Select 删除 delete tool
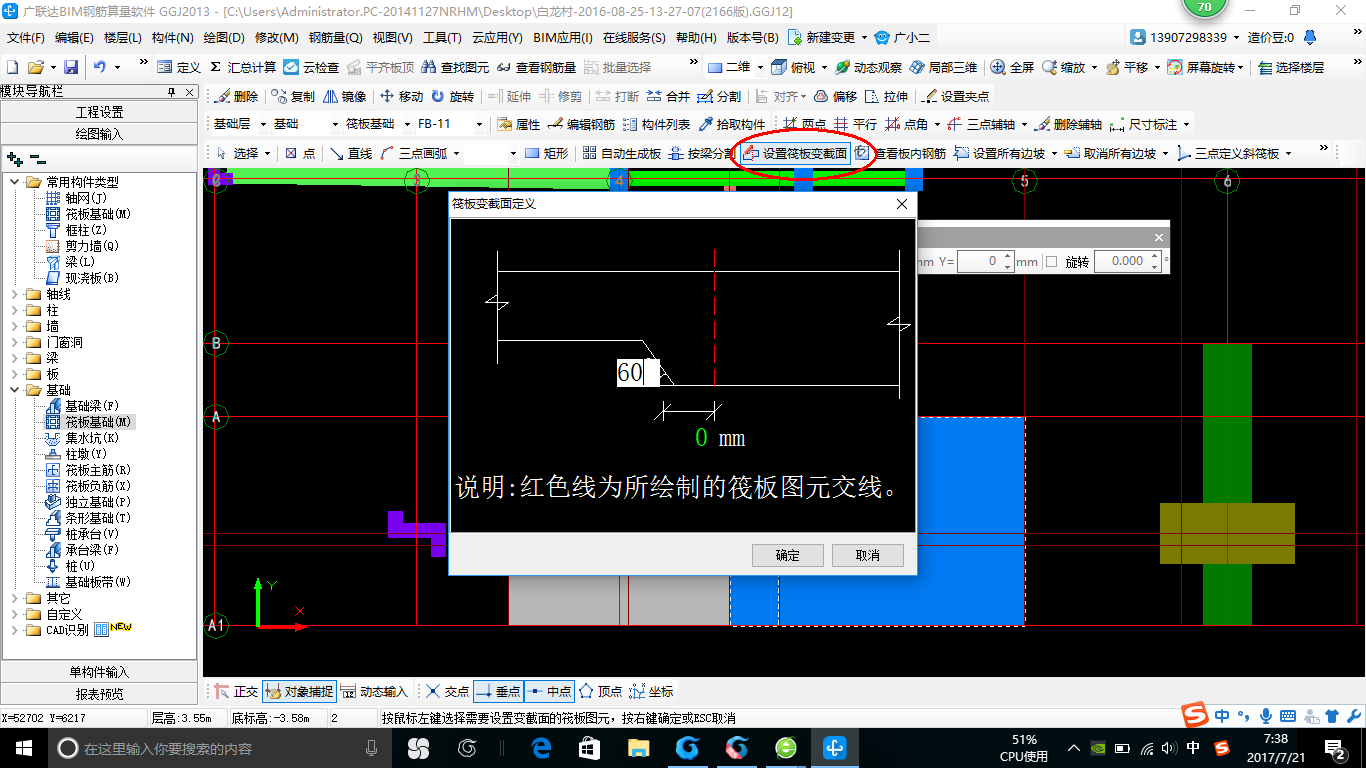The width and height of the screenshot is (1366, 768). pyautogui.click(x=236, y=97)
